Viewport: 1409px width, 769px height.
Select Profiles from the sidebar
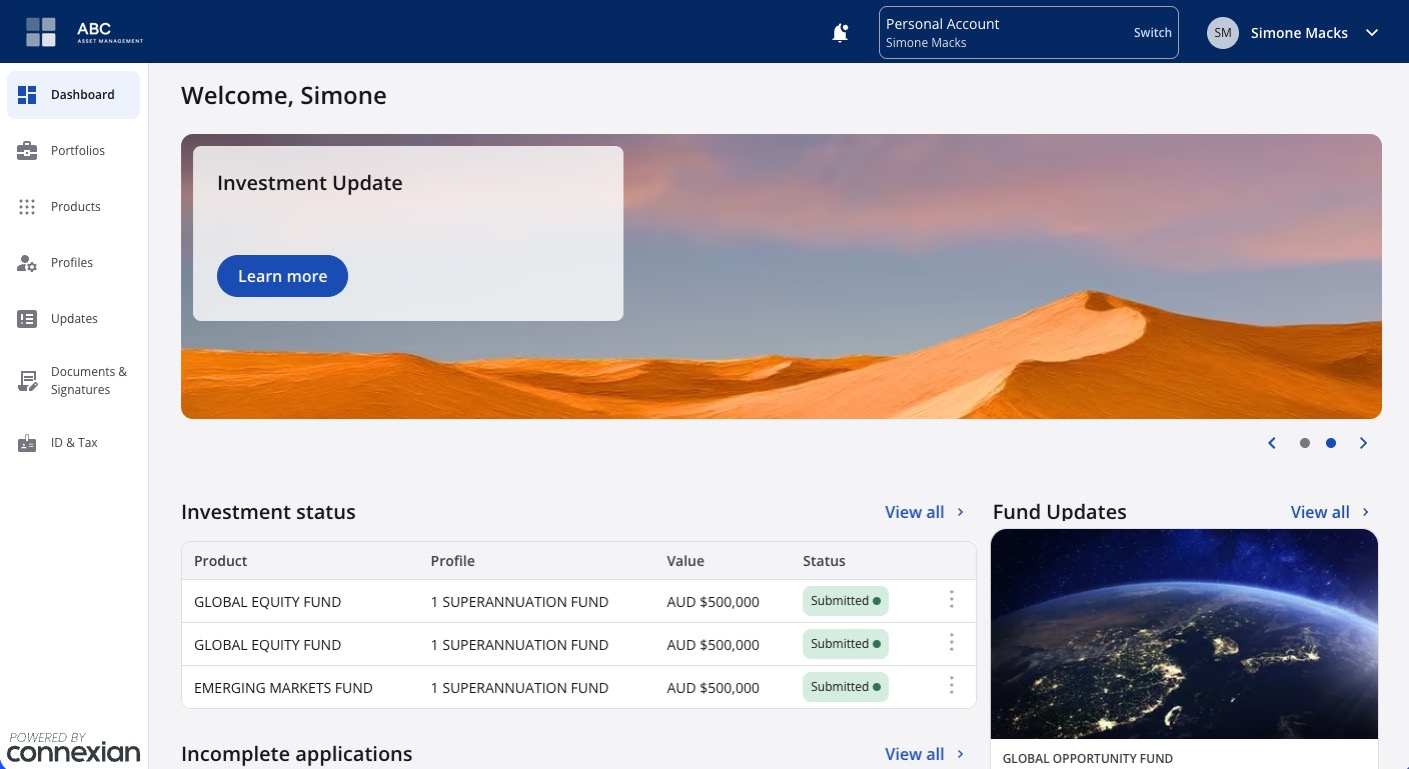[x=73, y=263]
